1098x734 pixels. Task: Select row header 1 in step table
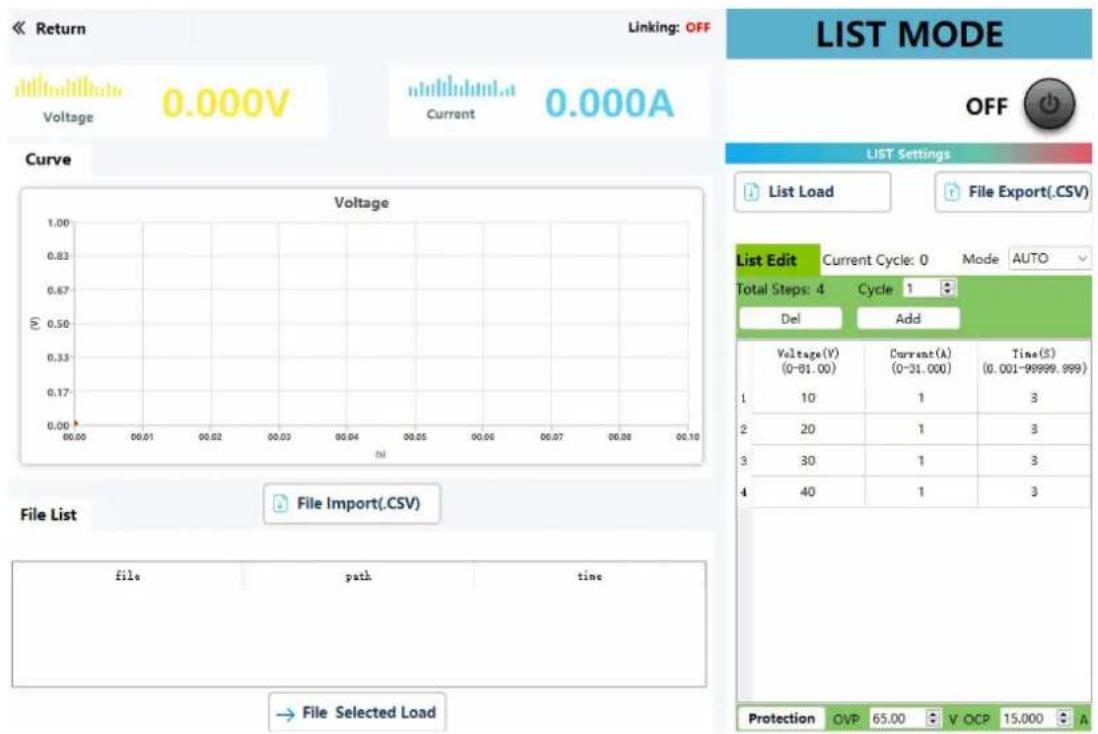744,398
